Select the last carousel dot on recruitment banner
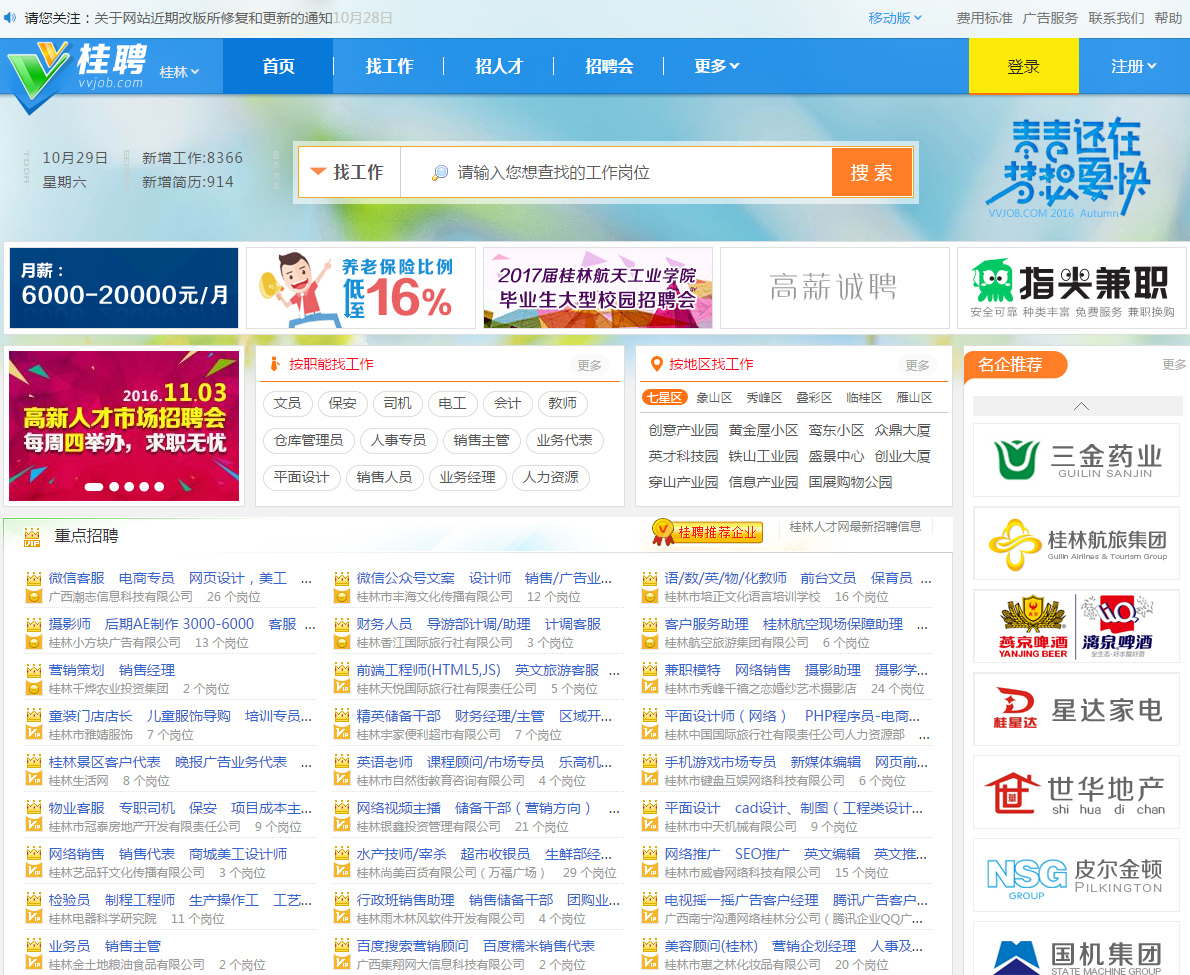Viewport: 1190px width, 975px height. (x=159, y=487)
